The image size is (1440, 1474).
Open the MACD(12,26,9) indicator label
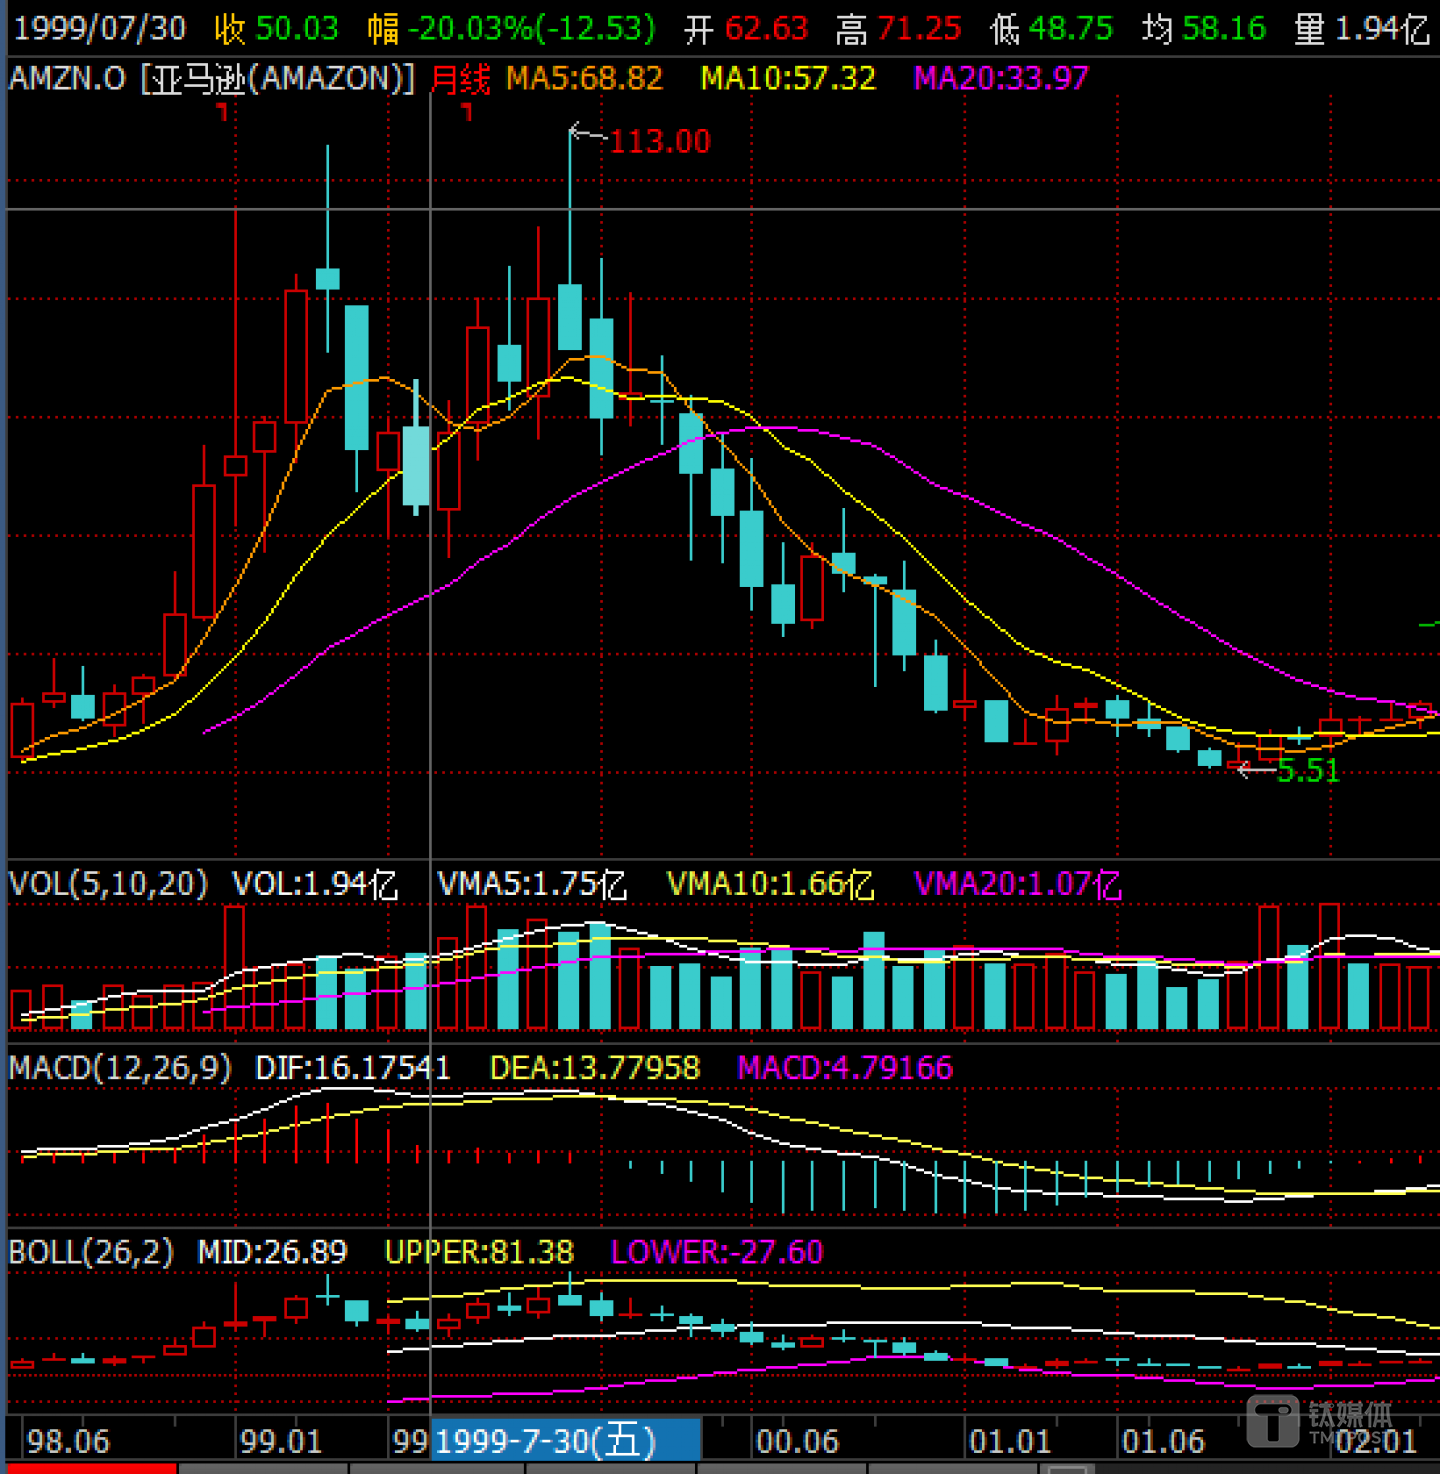[119, 1068]
